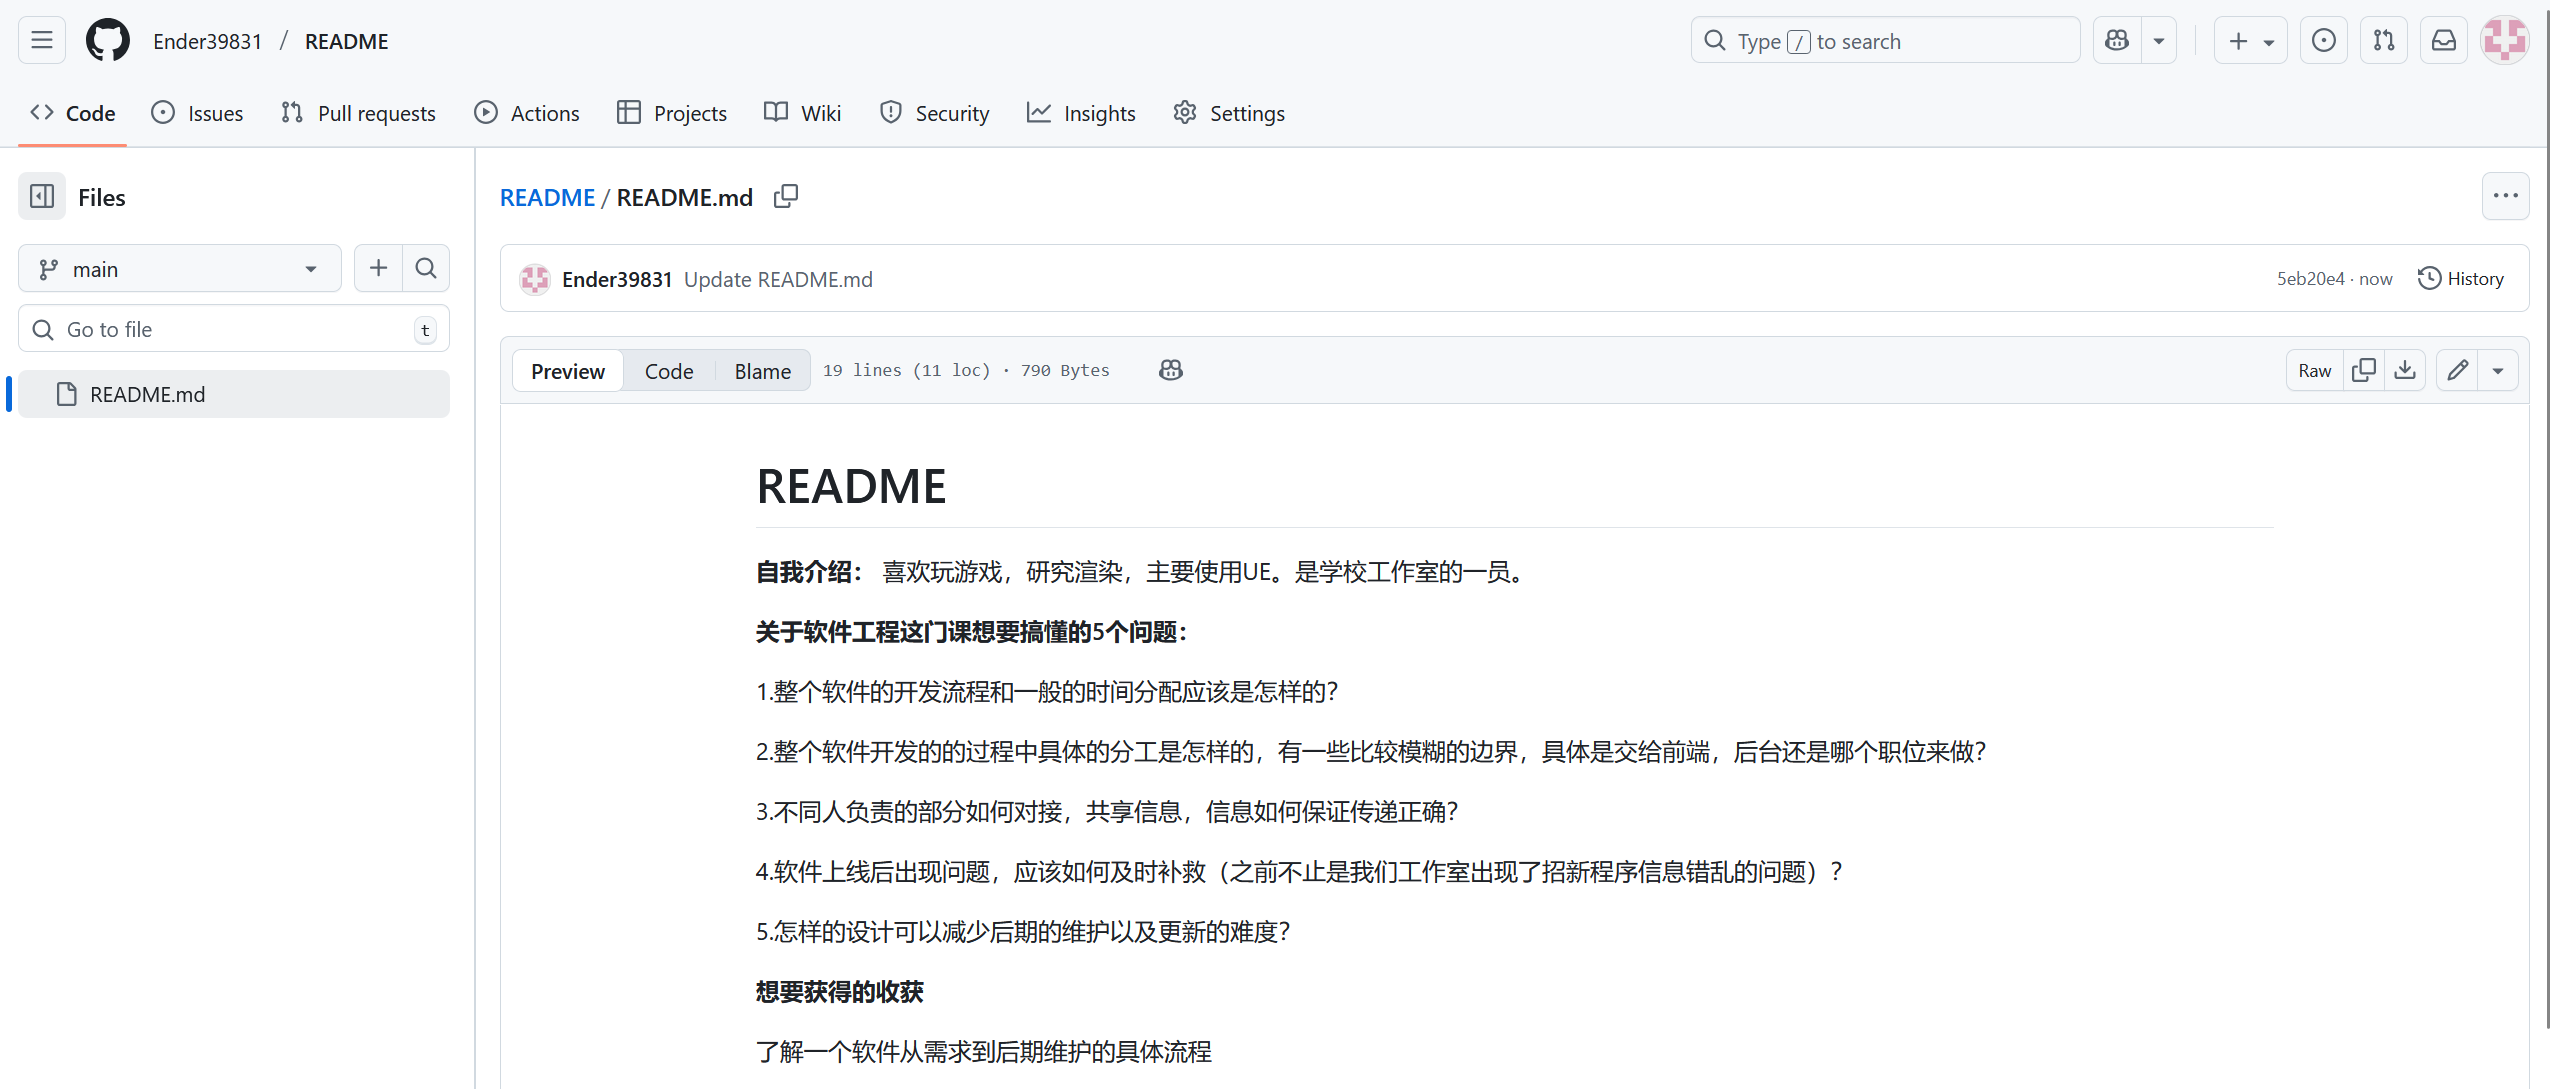The image size is (2550, 1089).
Task: View the commit History
Action: [2461, 279]
